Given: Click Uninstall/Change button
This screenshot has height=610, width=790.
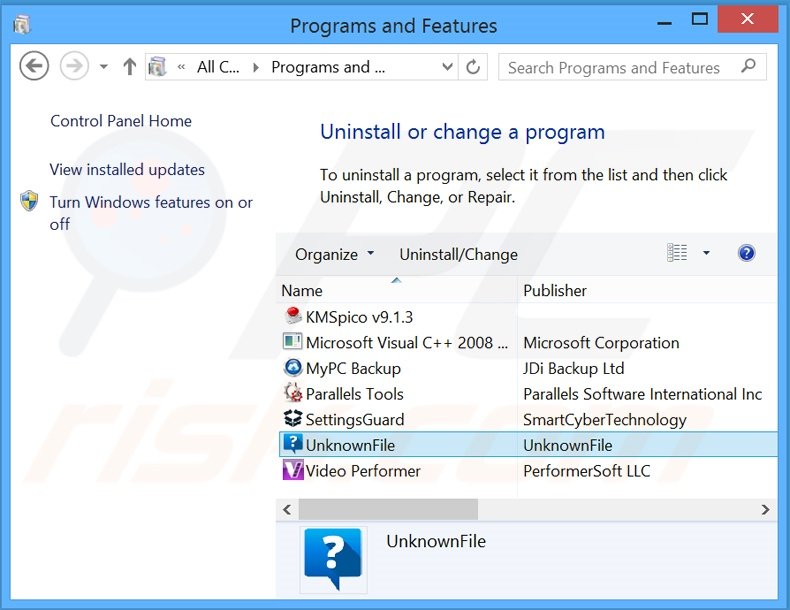Looking at the screenshot, I should pyautogui.click(x=458, y=254).
